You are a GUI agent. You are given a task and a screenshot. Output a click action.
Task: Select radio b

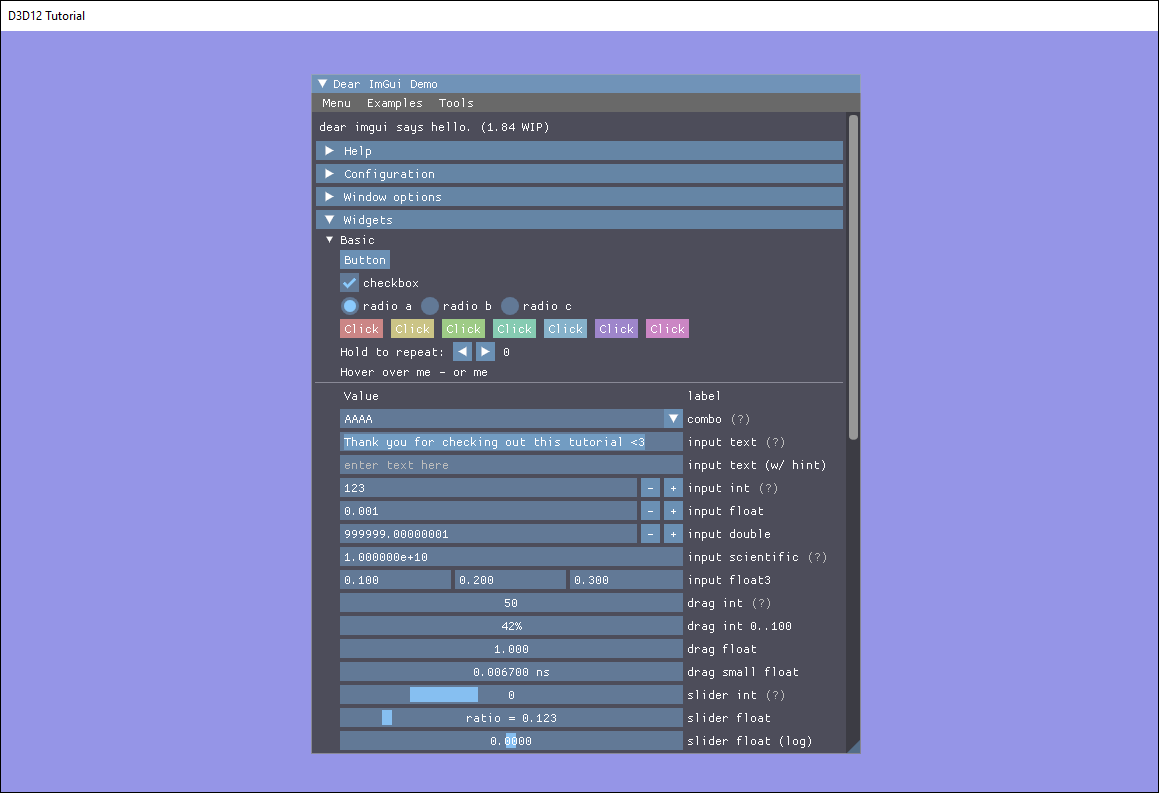click(x=429, y=306)
